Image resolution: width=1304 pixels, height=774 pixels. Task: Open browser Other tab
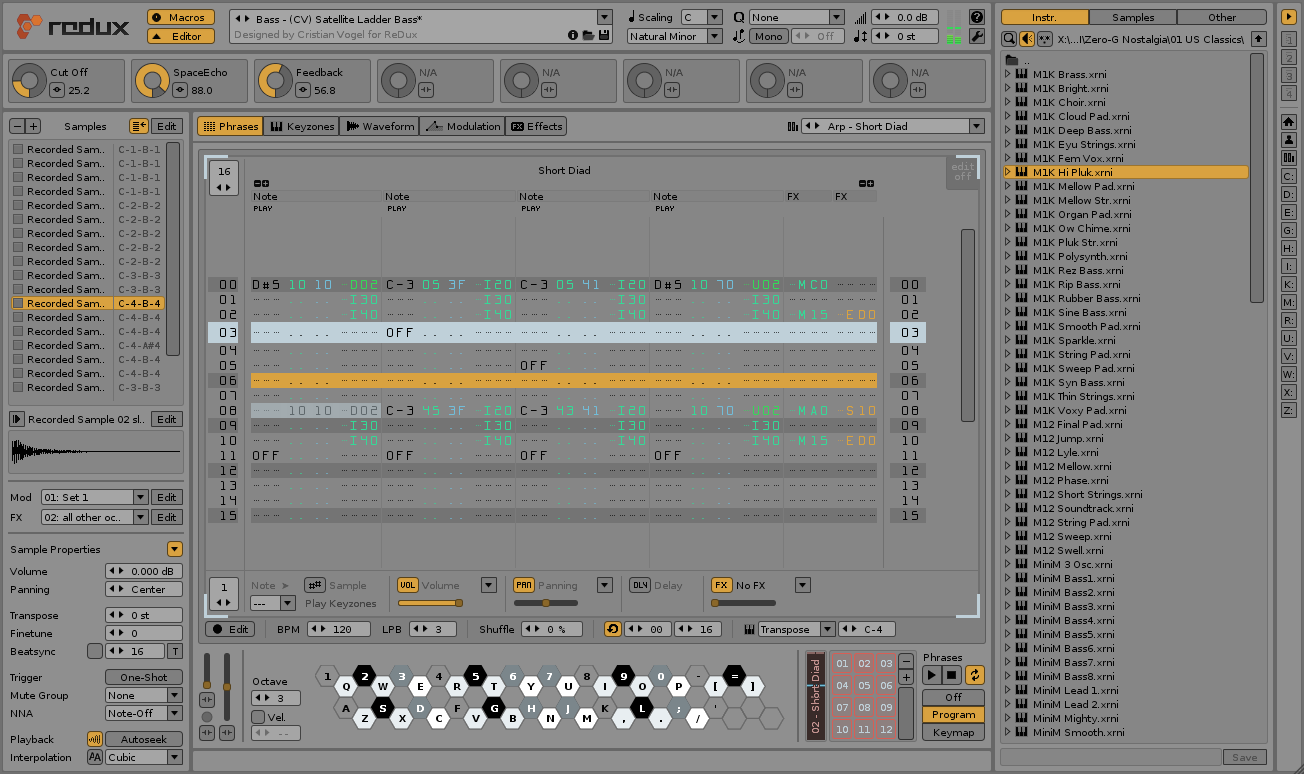tap(1221, 17)
